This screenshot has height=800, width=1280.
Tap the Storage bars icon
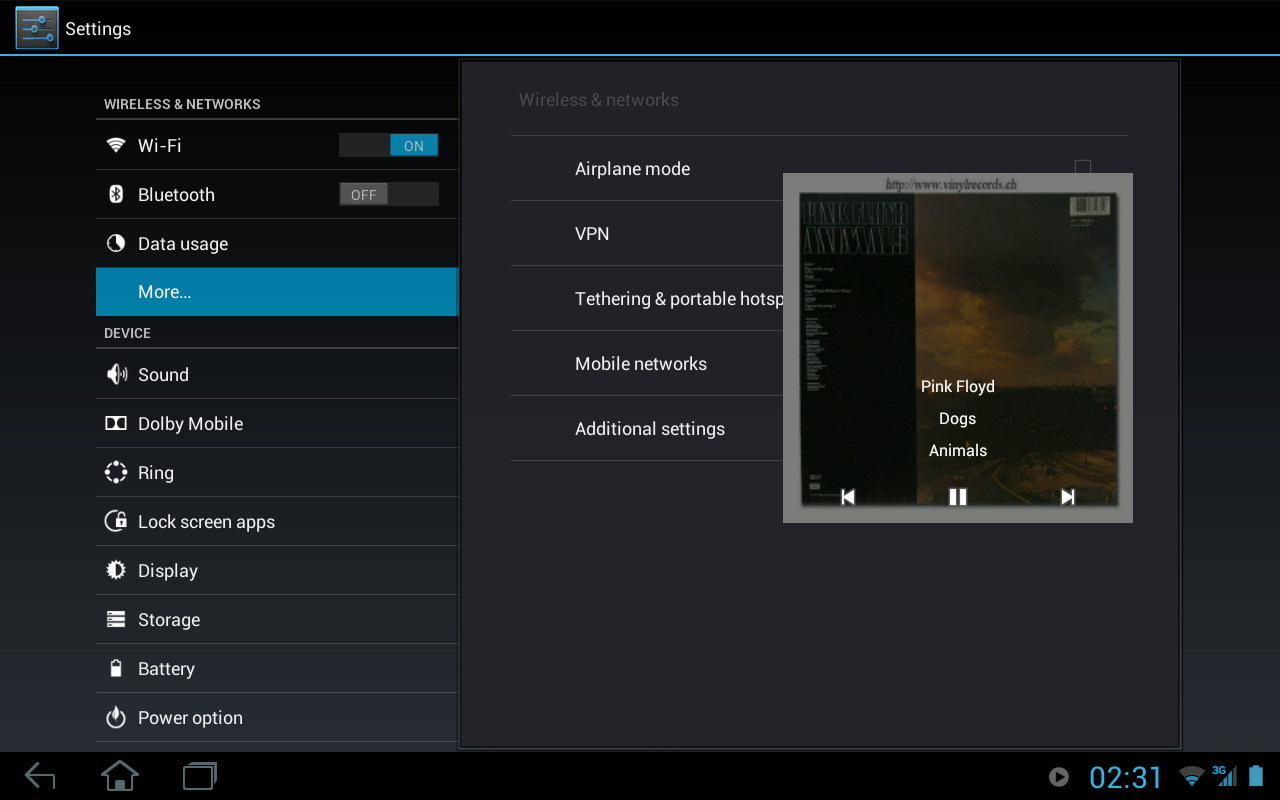tap(116, 619)
